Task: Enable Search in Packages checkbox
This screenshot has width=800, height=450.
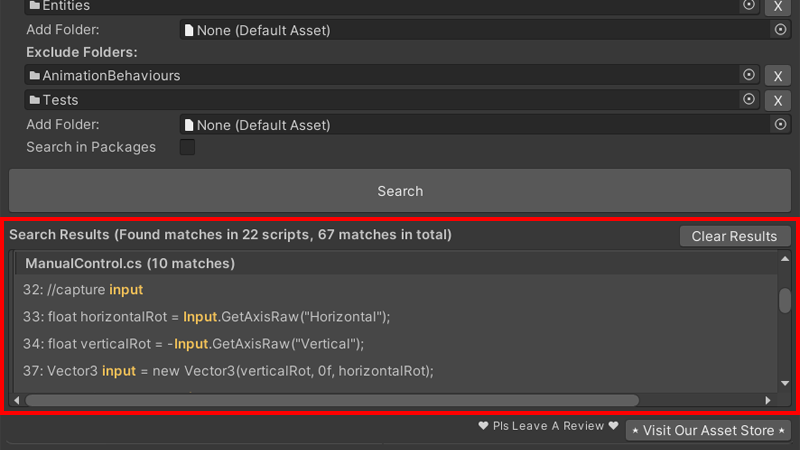Action: click(x=187, y=147)
